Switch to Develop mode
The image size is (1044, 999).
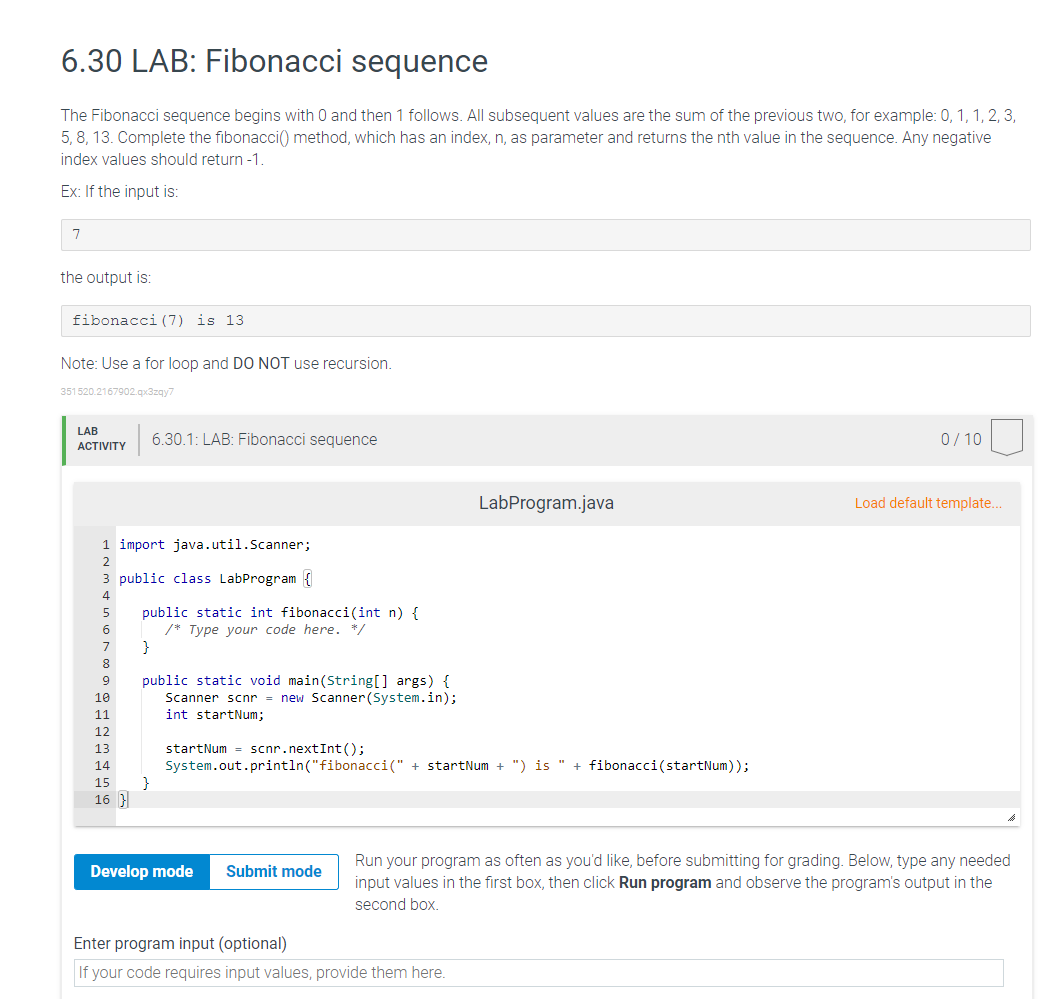point(141,871)
